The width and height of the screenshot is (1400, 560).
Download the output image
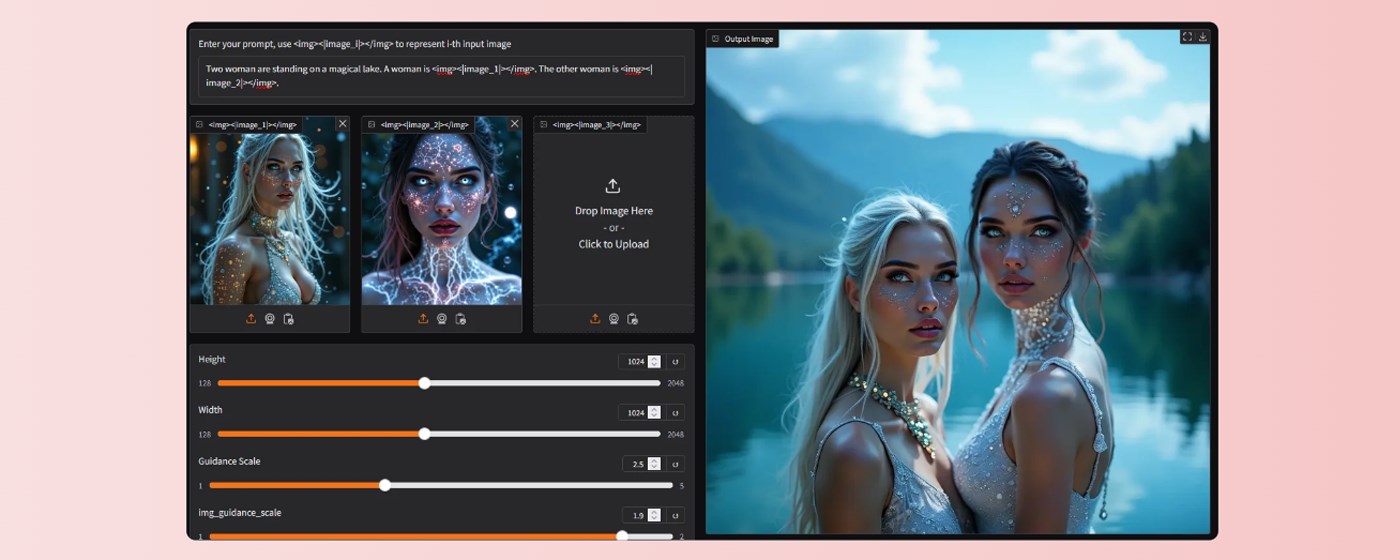click(1203, 37)
